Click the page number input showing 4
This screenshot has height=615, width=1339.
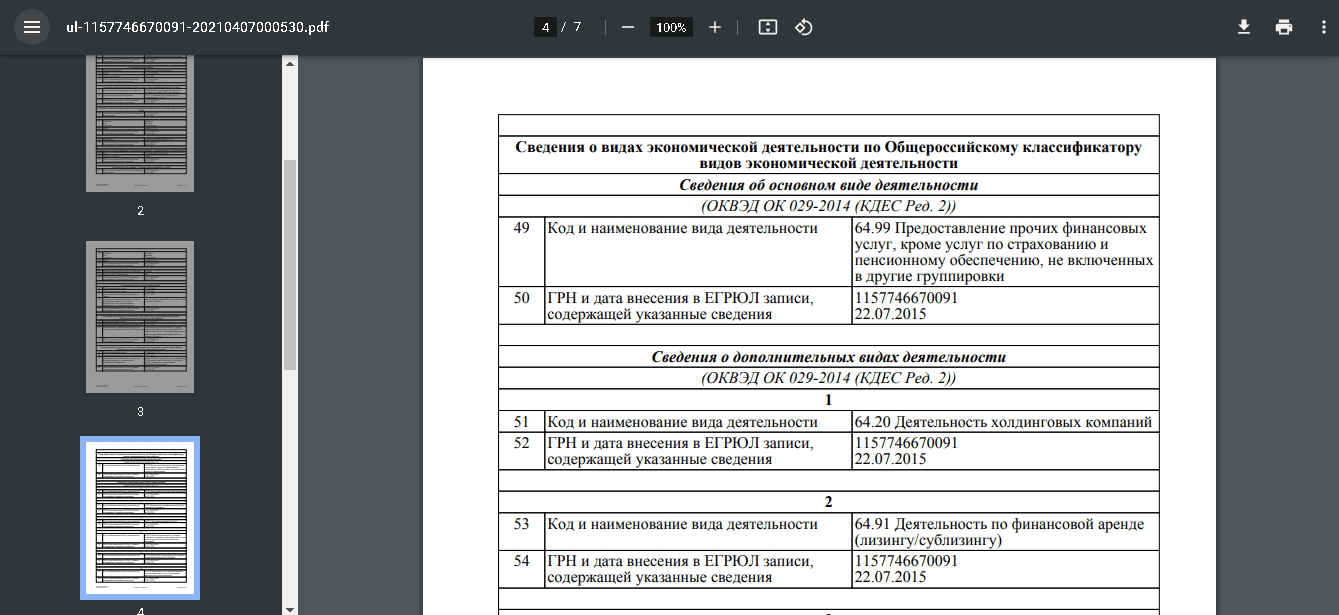[545, 27]
